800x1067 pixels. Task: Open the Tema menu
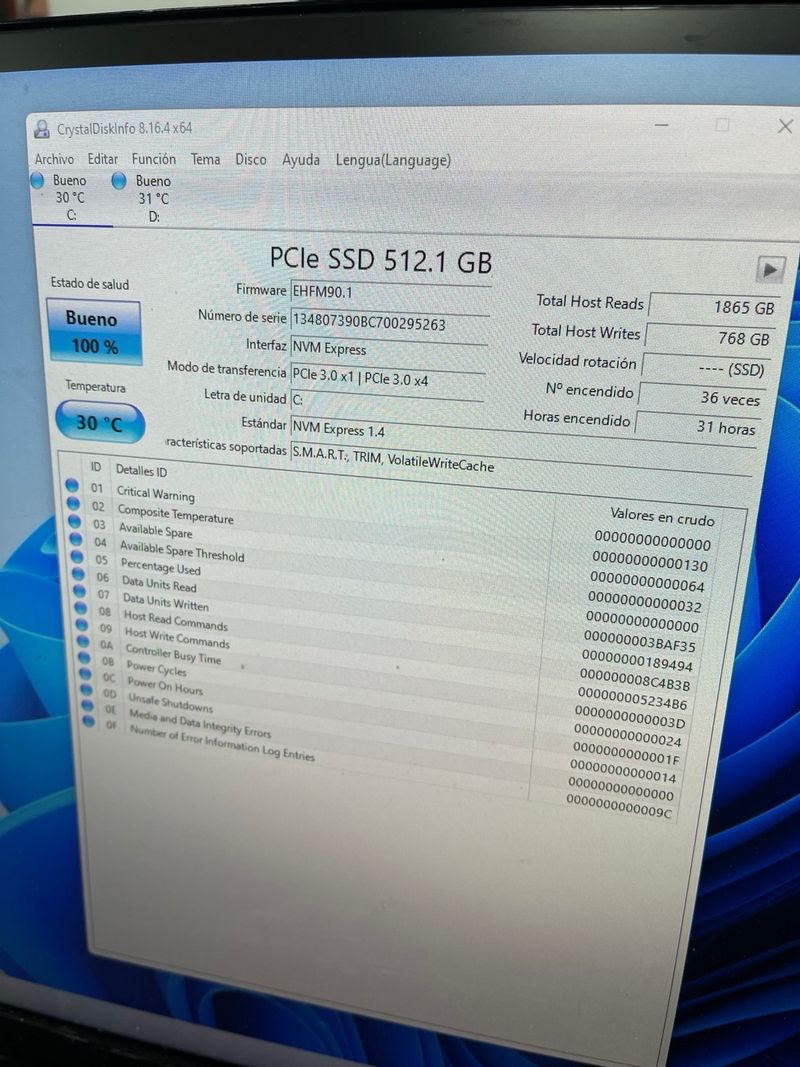(205, 159)
